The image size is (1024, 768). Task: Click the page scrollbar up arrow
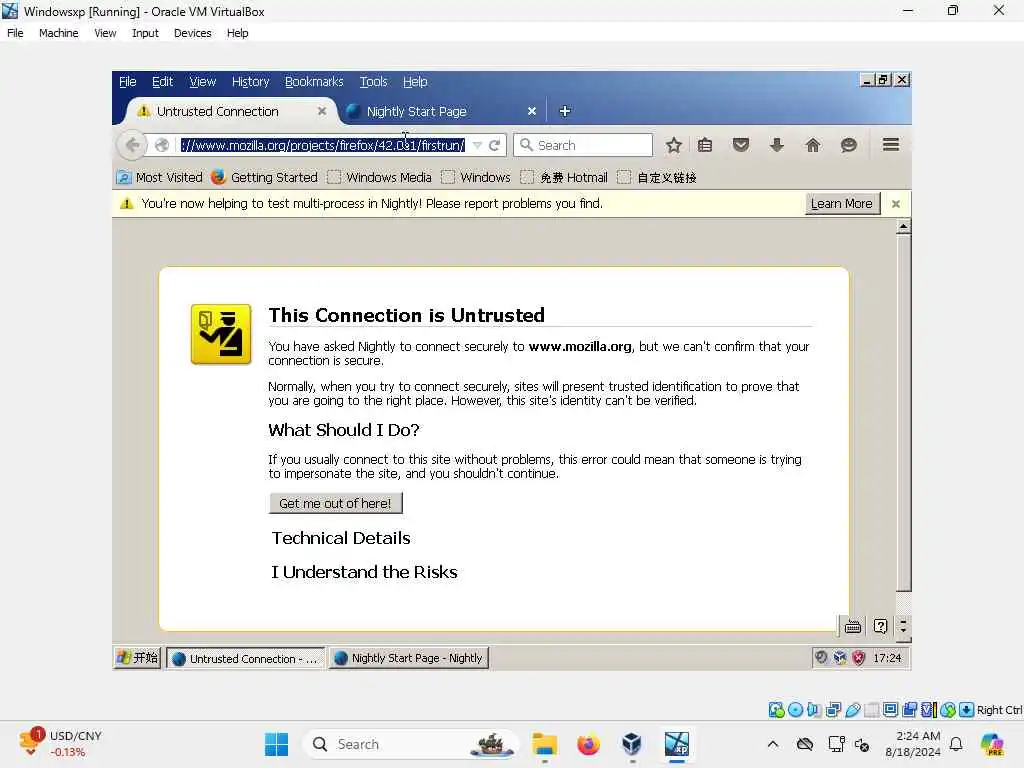coord(903,227)
